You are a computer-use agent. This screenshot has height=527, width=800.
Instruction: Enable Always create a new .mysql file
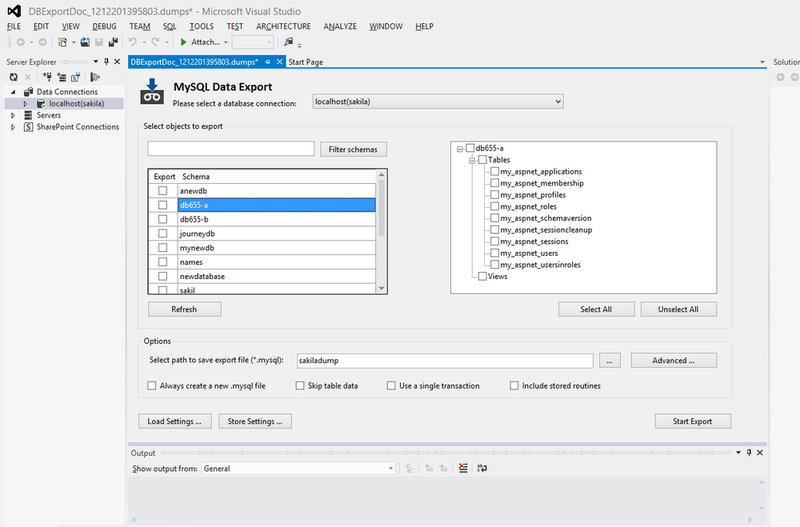pyautogui.click(x=152, y=386)
